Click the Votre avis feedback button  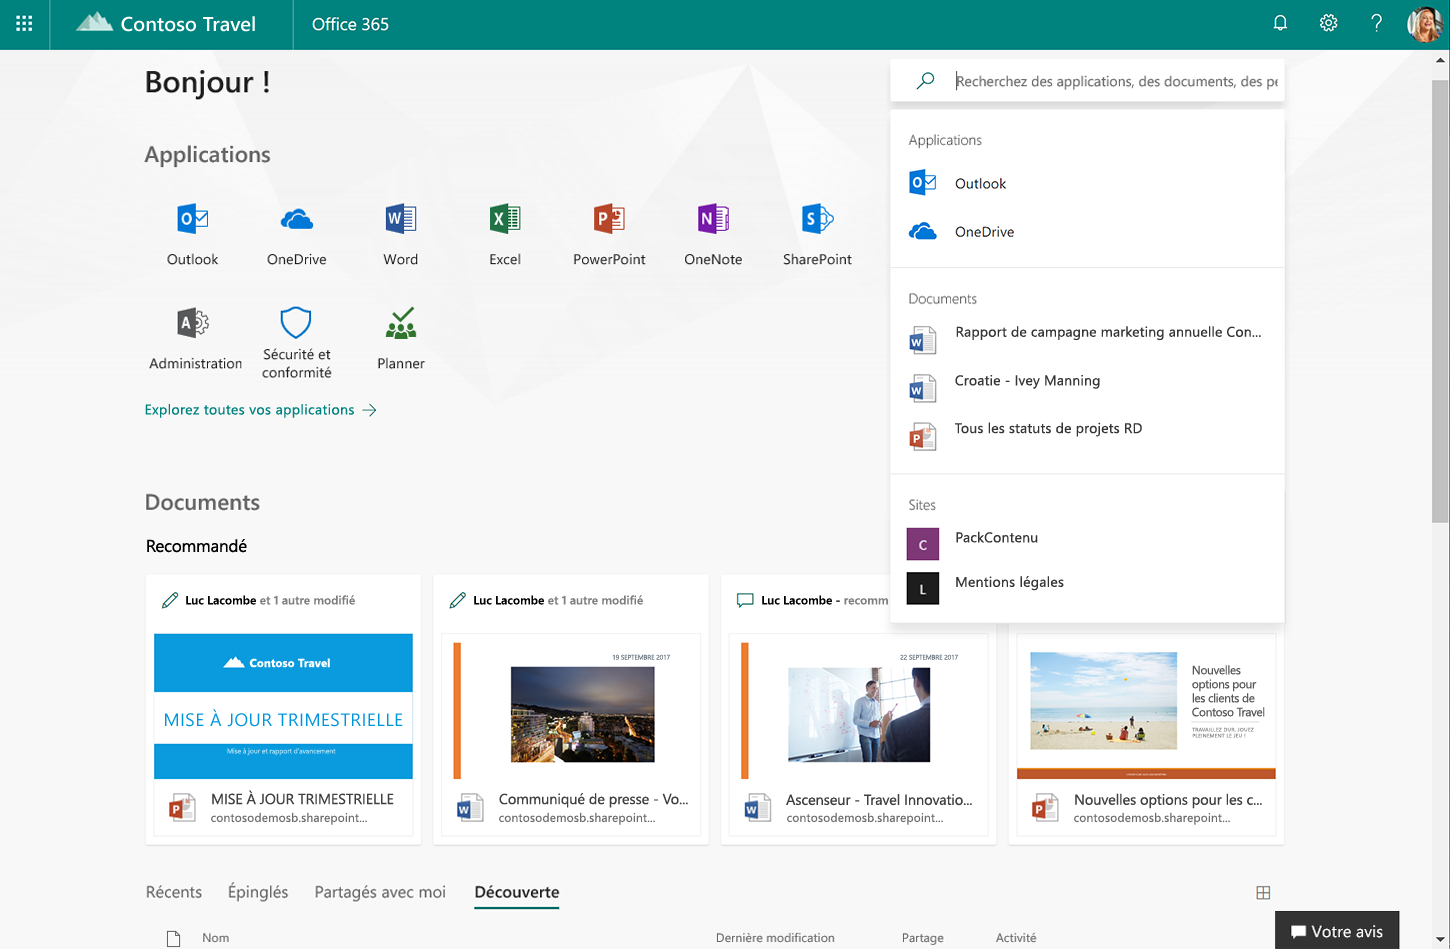point(1337,931)
